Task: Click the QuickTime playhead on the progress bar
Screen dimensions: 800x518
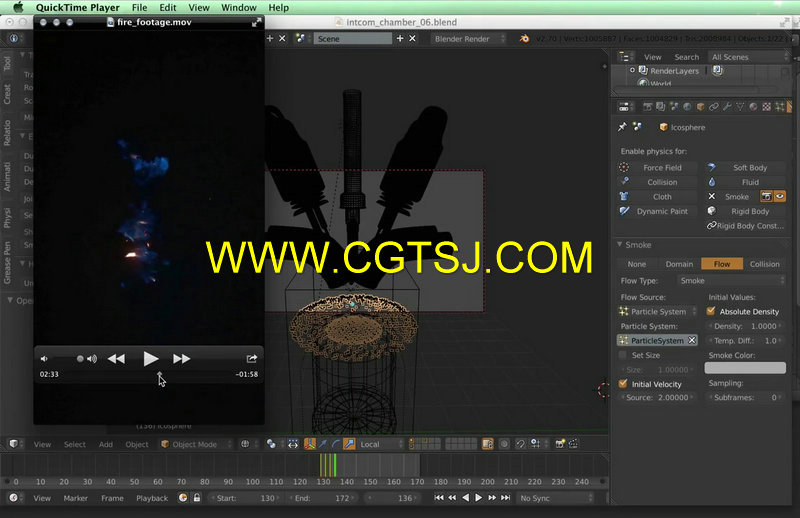Action: tap(159, 374)
